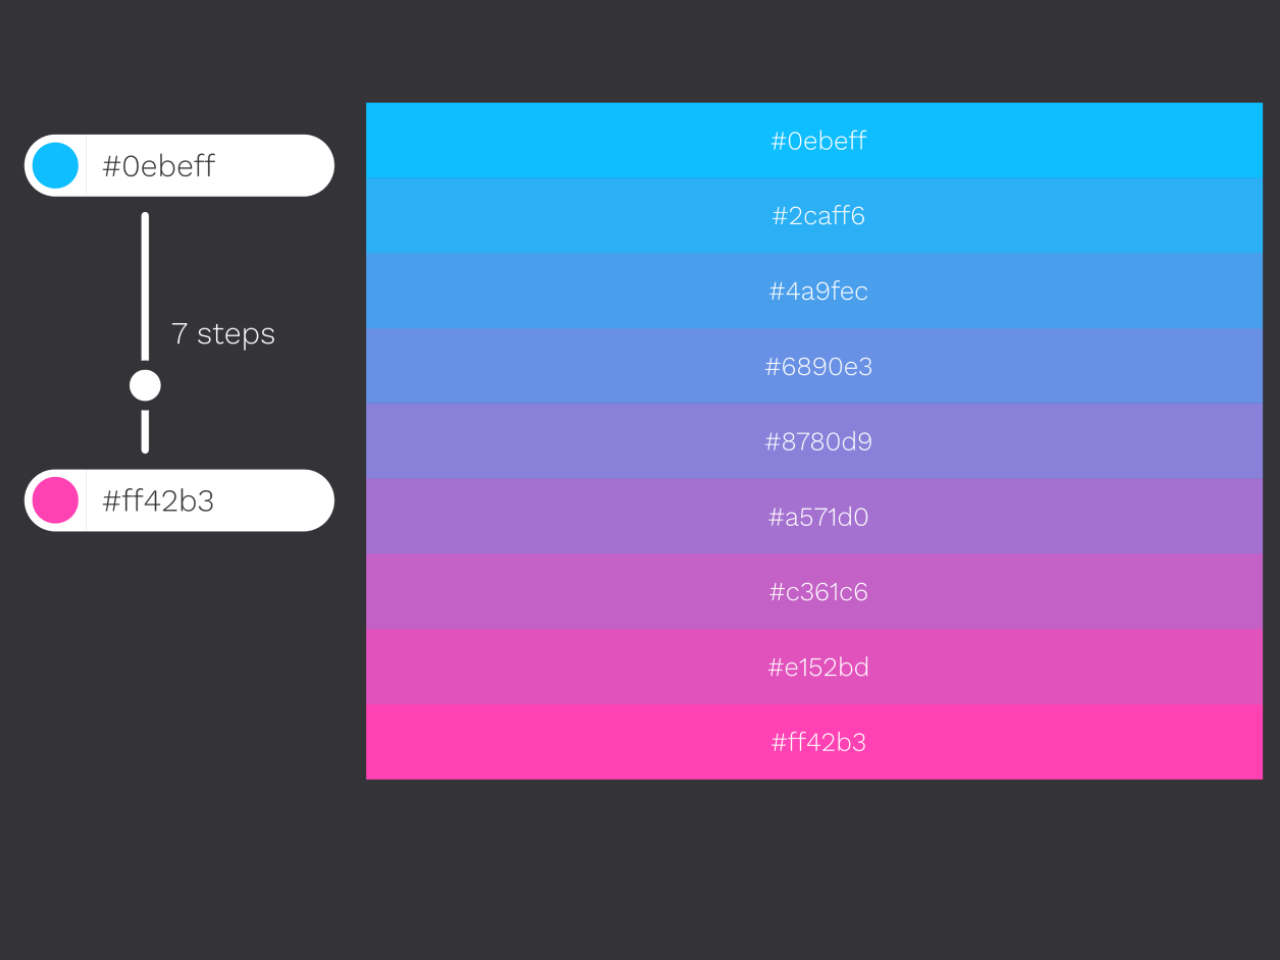Click the blue start color swatch circle

pos(55,166)
